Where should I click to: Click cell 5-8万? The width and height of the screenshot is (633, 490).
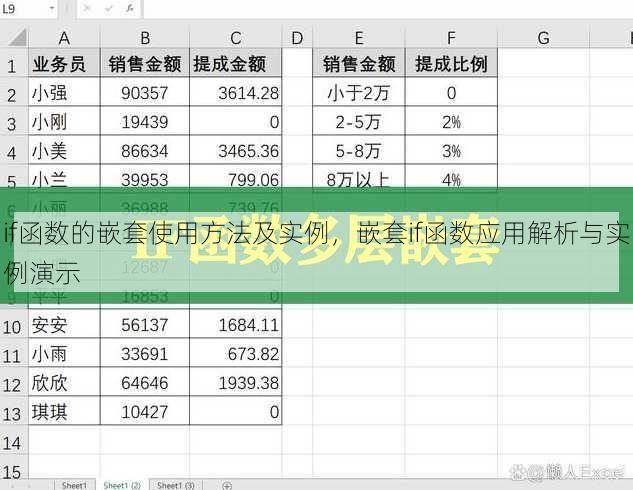point(359,151)
